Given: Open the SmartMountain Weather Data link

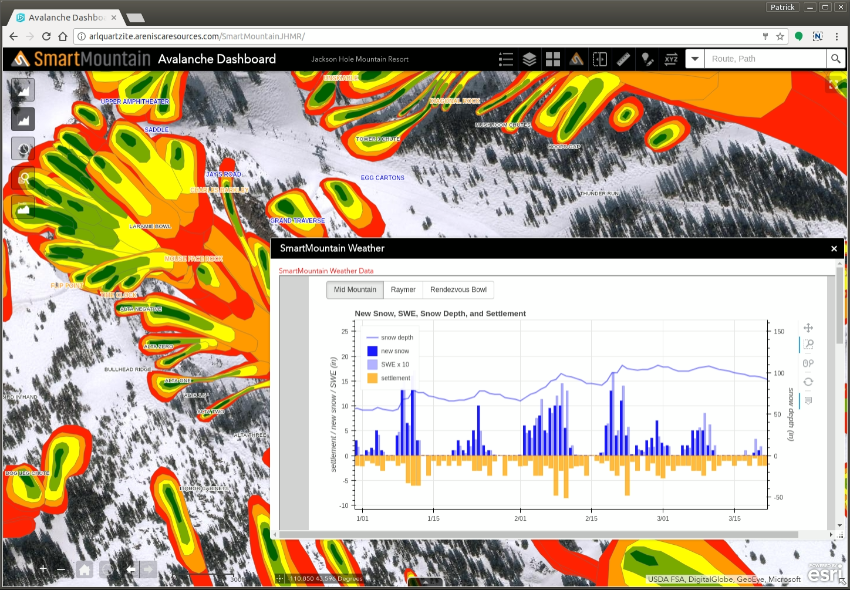Looking at the screenshot, I should point(326,271).
